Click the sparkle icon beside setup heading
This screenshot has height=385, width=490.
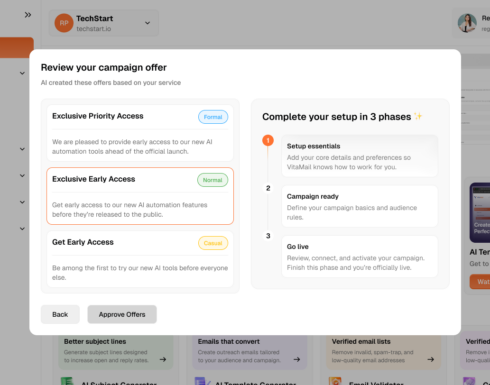[x=418, y=116]
